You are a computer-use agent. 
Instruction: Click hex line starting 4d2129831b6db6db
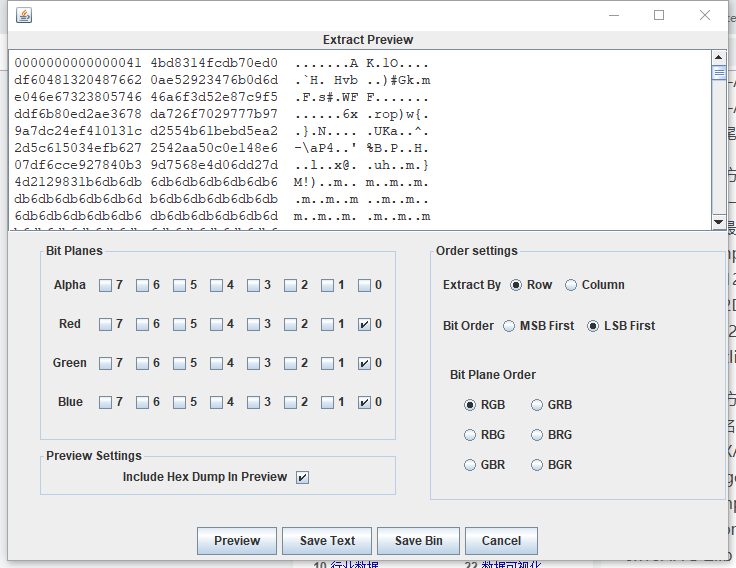coord(221,182)
